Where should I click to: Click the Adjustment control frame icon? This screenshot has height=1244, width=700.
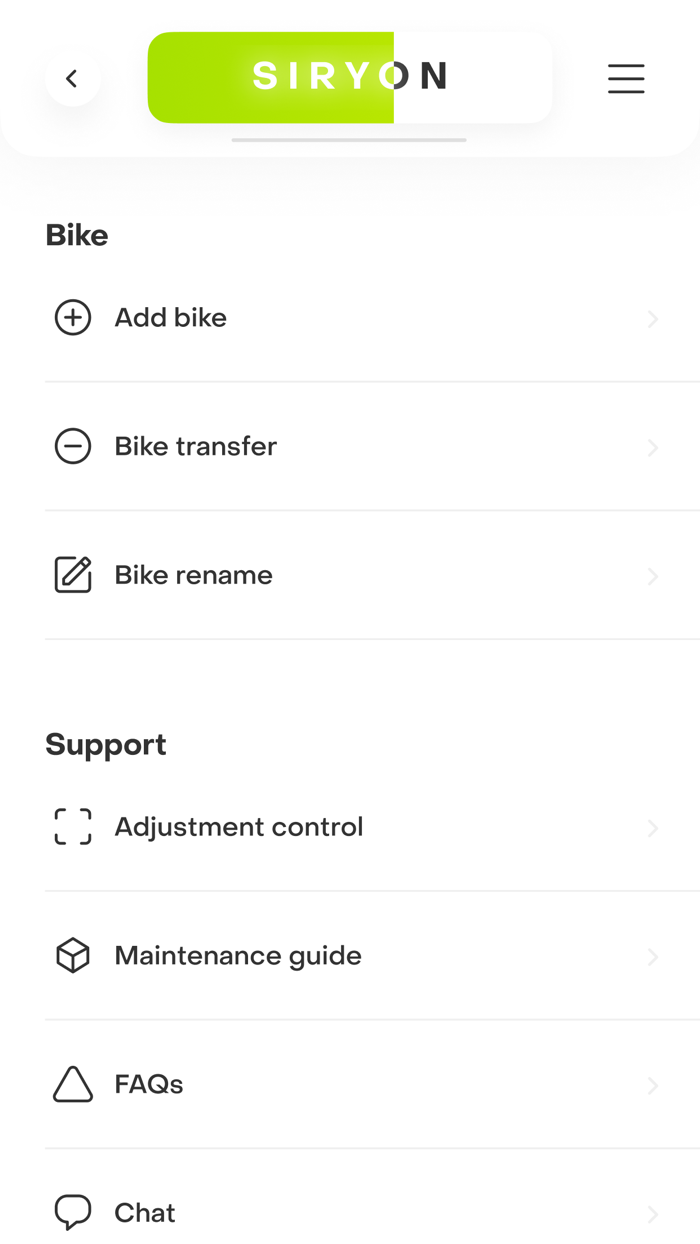pos(73,827)
